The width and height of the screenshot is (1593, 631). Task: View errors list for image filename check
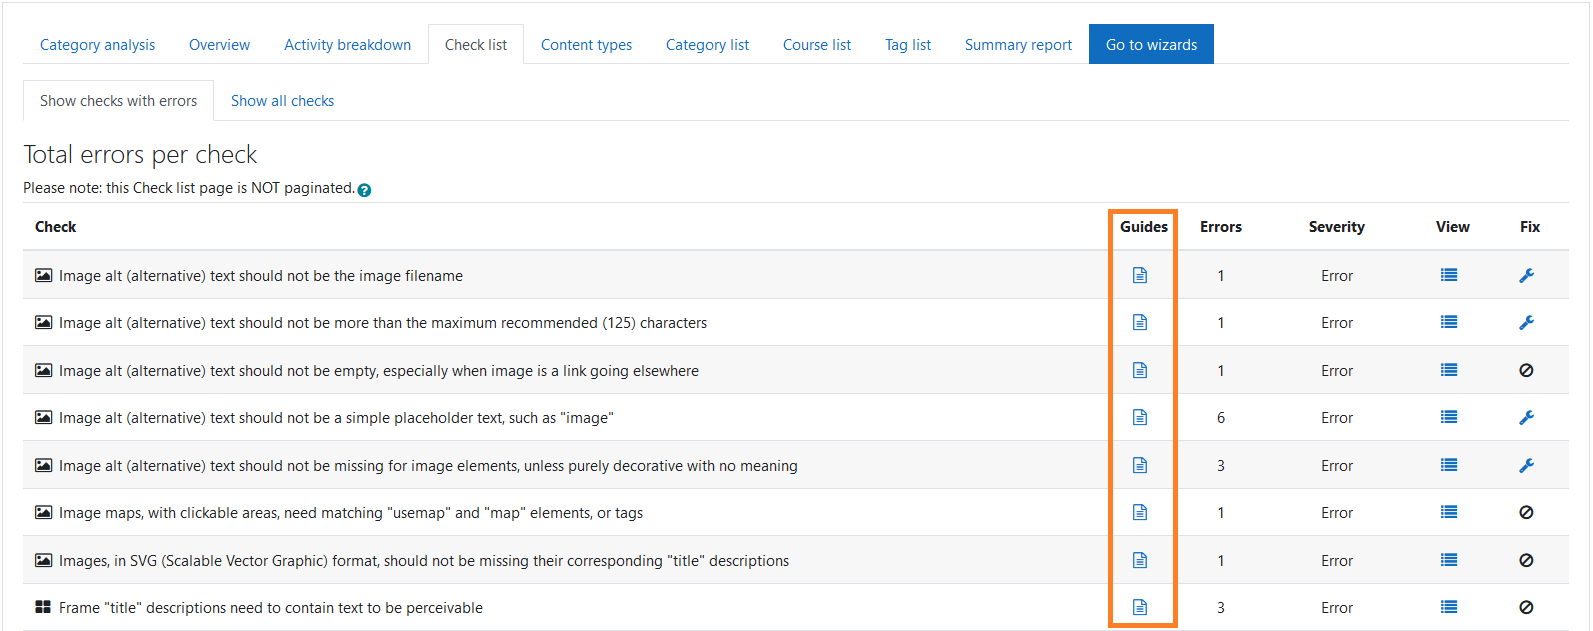tap(1449, 275)
